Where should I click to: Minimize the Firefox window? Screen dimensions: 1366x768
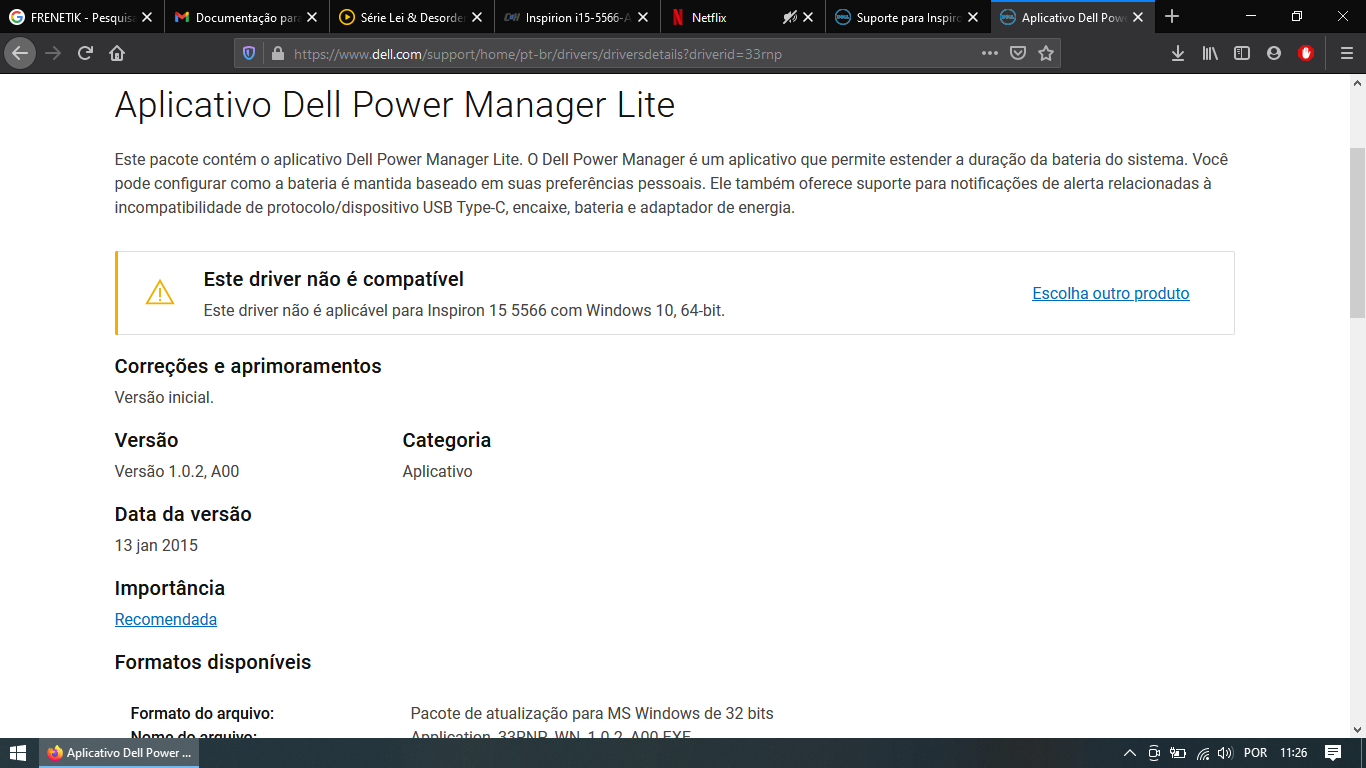click(1250, 16)
